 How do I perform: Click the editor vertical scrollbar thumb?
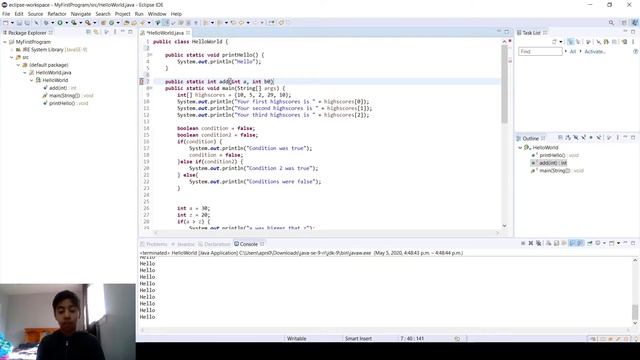point(504,84)
